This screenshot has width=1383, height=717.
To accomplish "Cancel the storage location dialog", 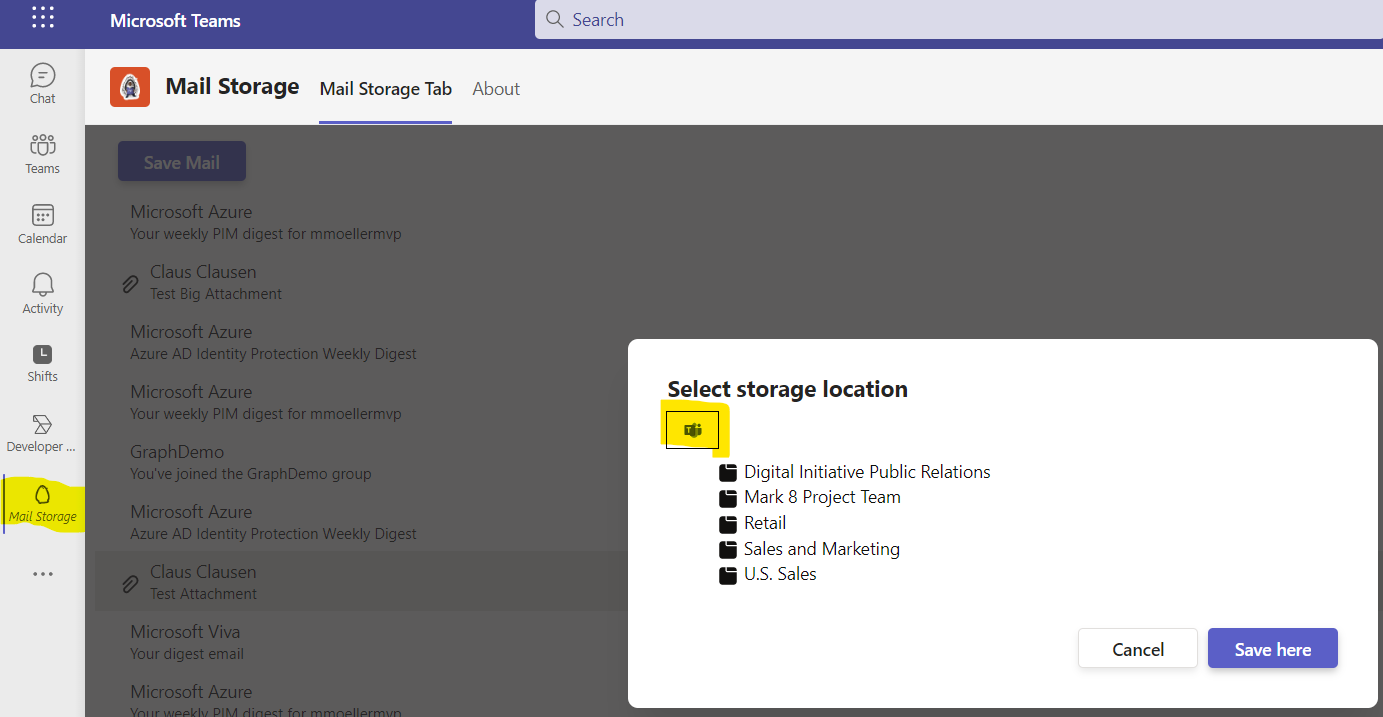I will pyautogui.click(x=1138, y=649).
